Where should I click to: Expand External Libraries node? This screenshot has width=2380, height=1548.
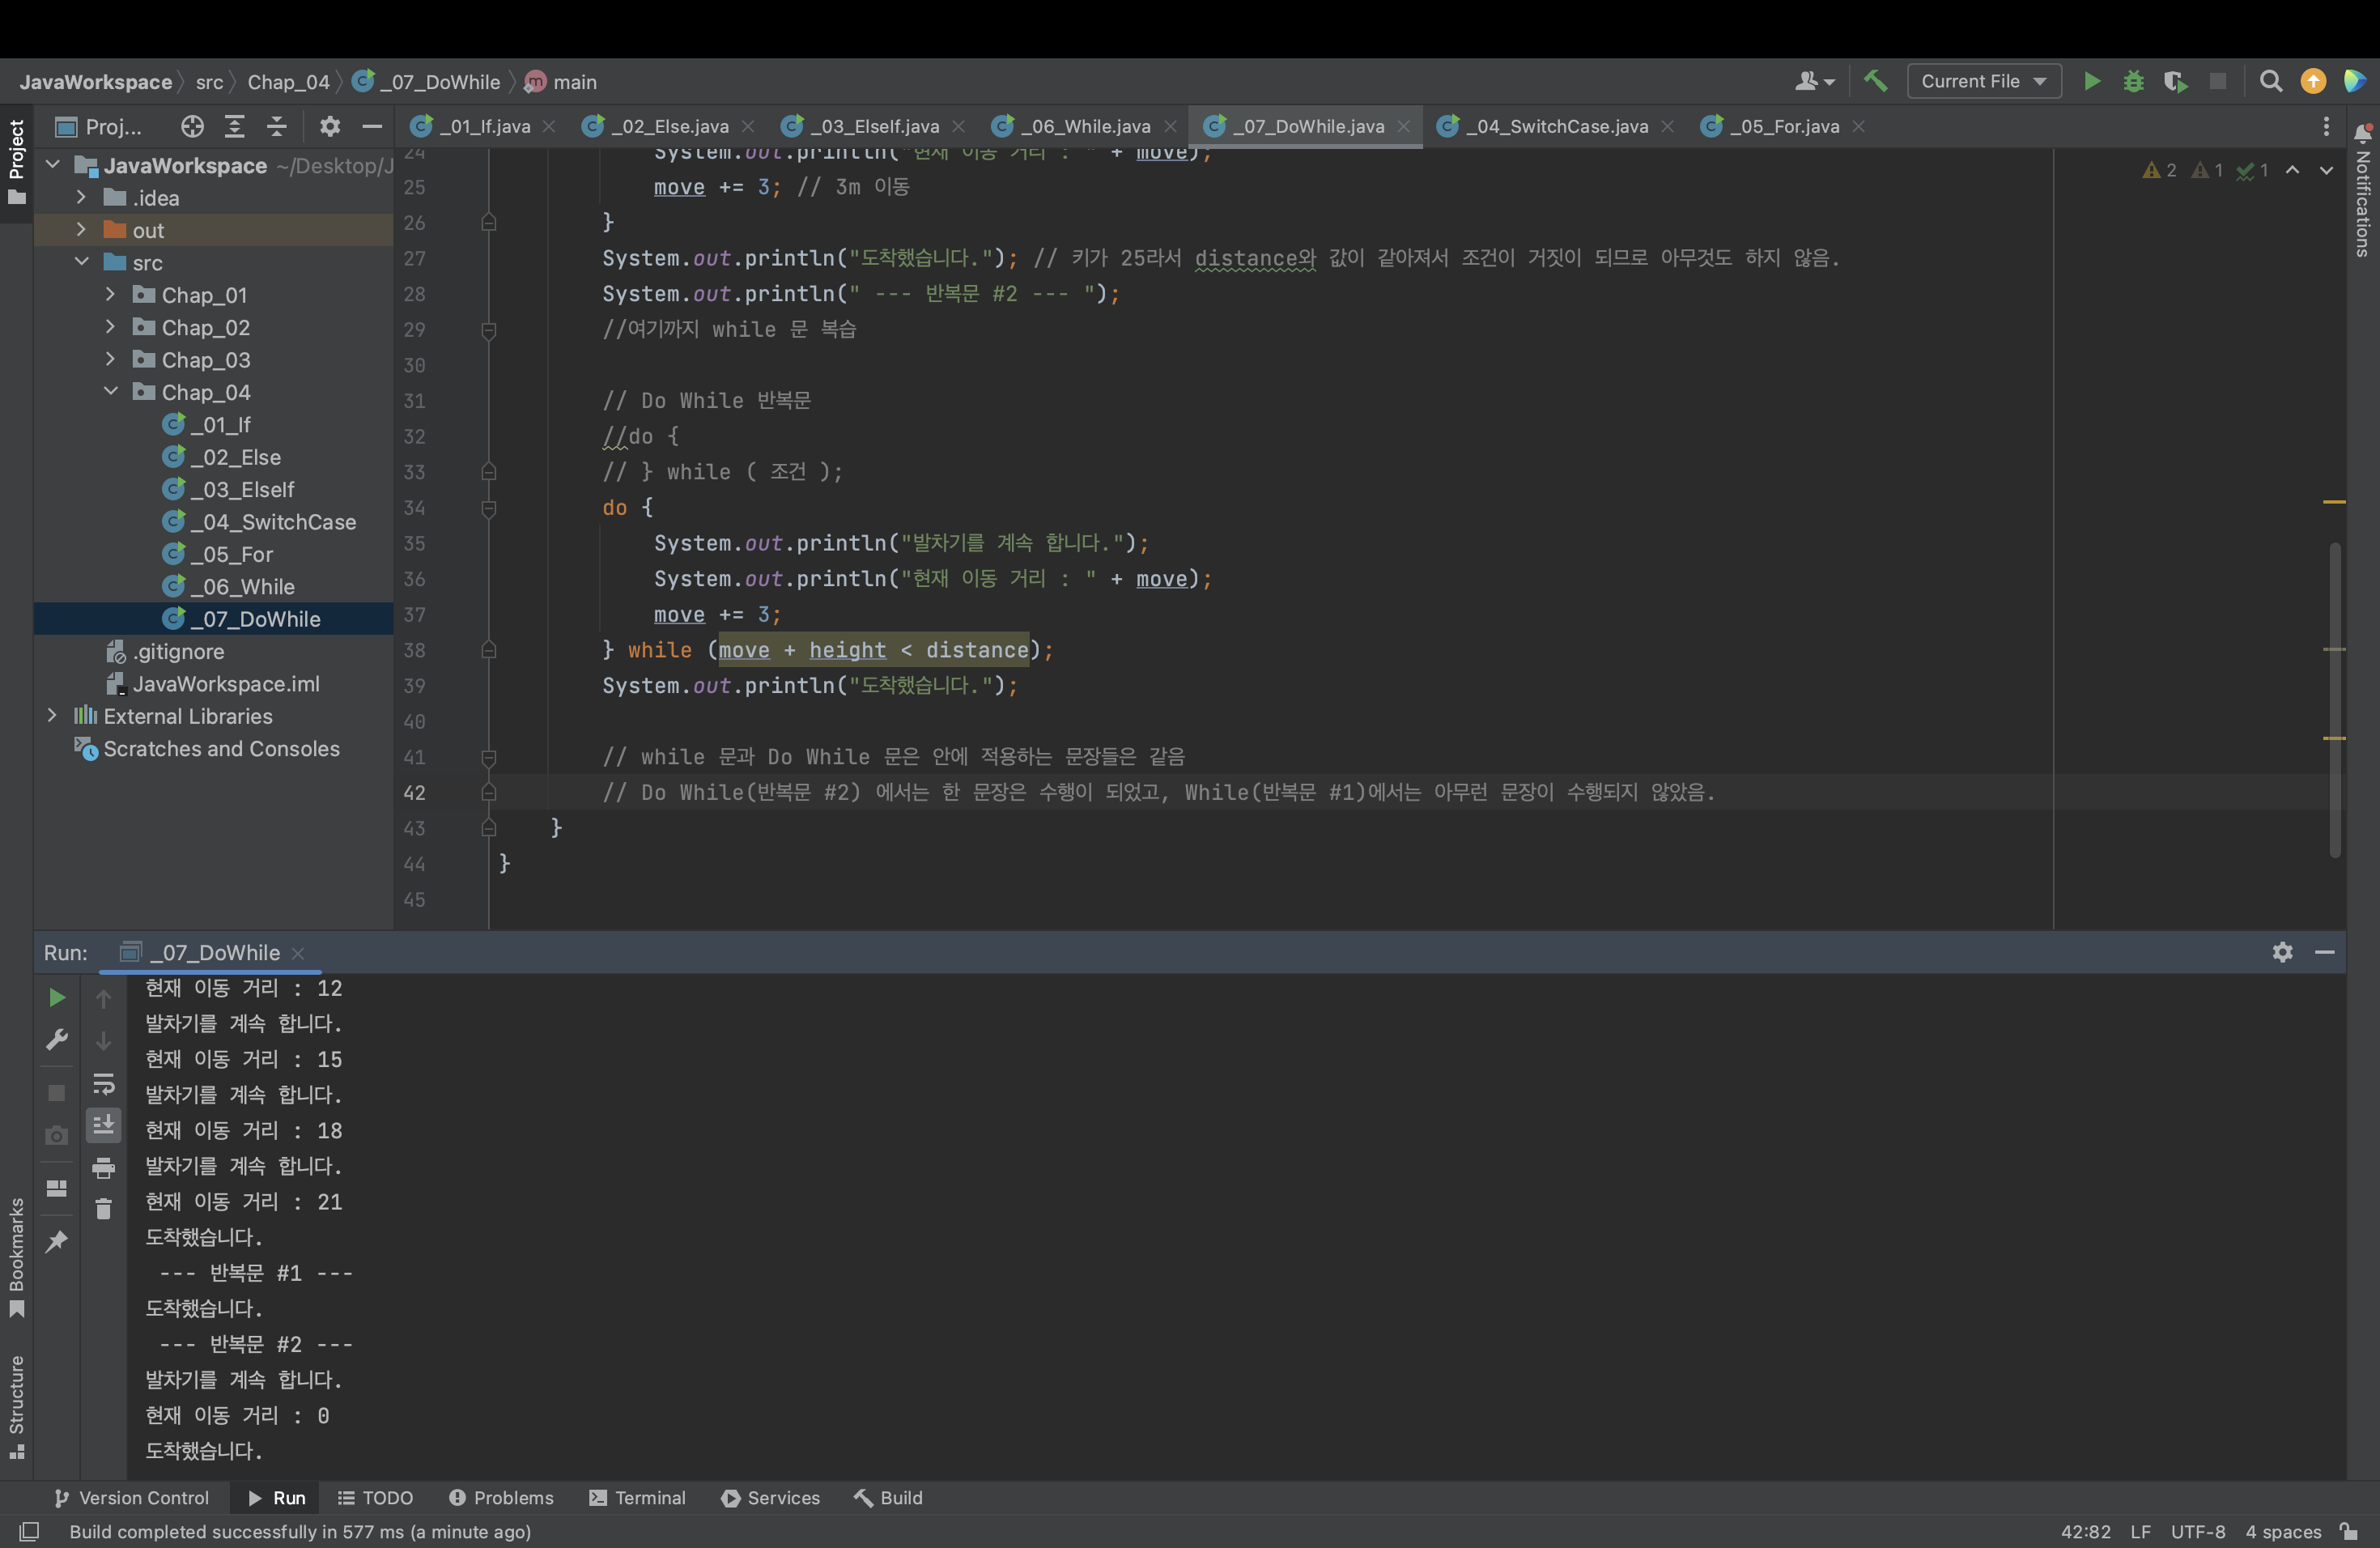pyautogui.click(x=52, y=716)
